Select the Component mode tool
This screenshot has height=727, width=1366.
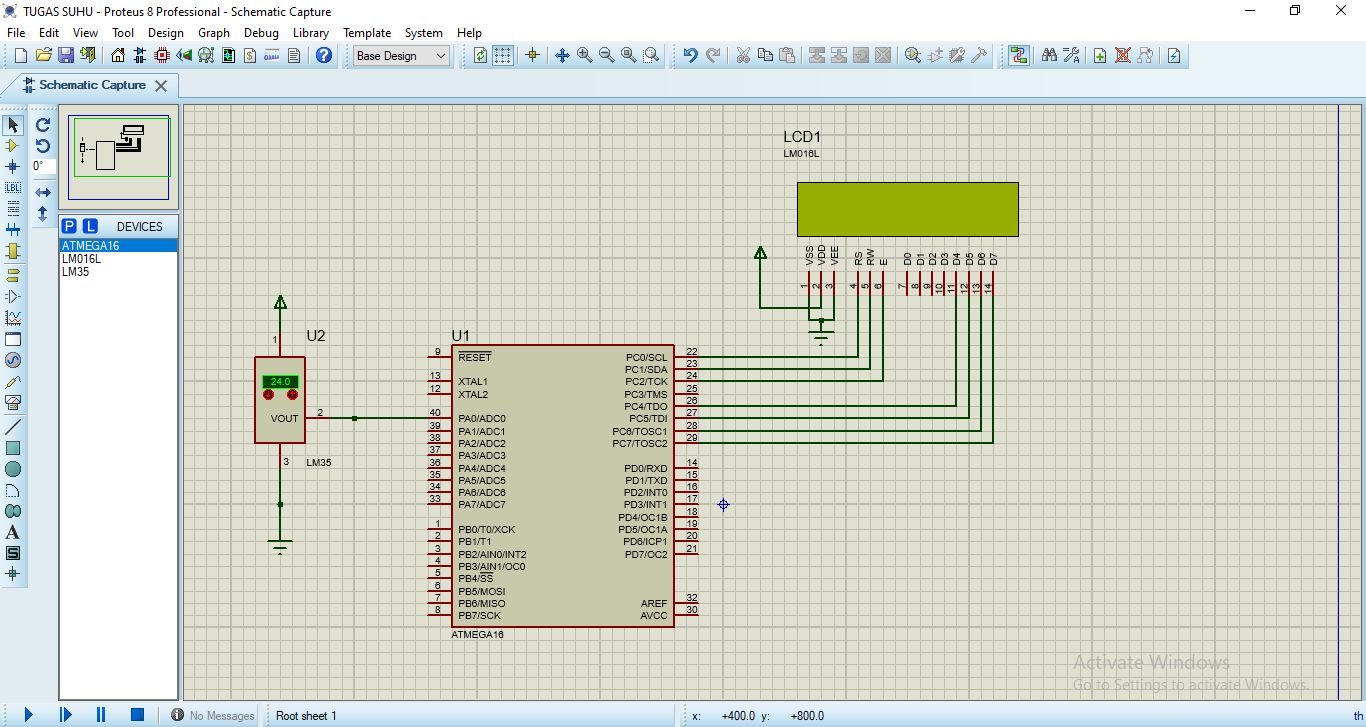13,146
